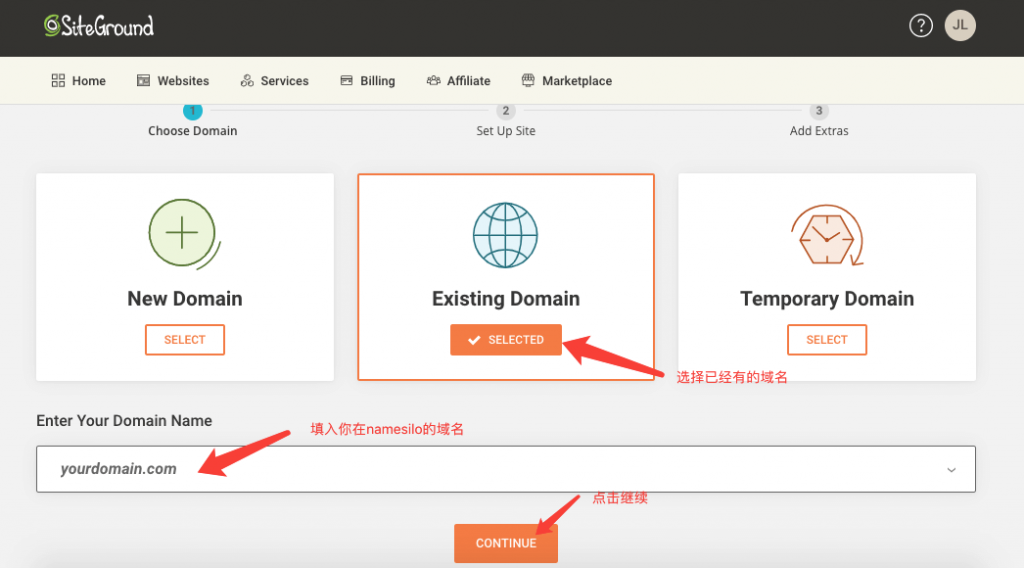Click the Temporary Domain clock icon
This screenshot has height=568, width=1024.
tap(827, 236)
